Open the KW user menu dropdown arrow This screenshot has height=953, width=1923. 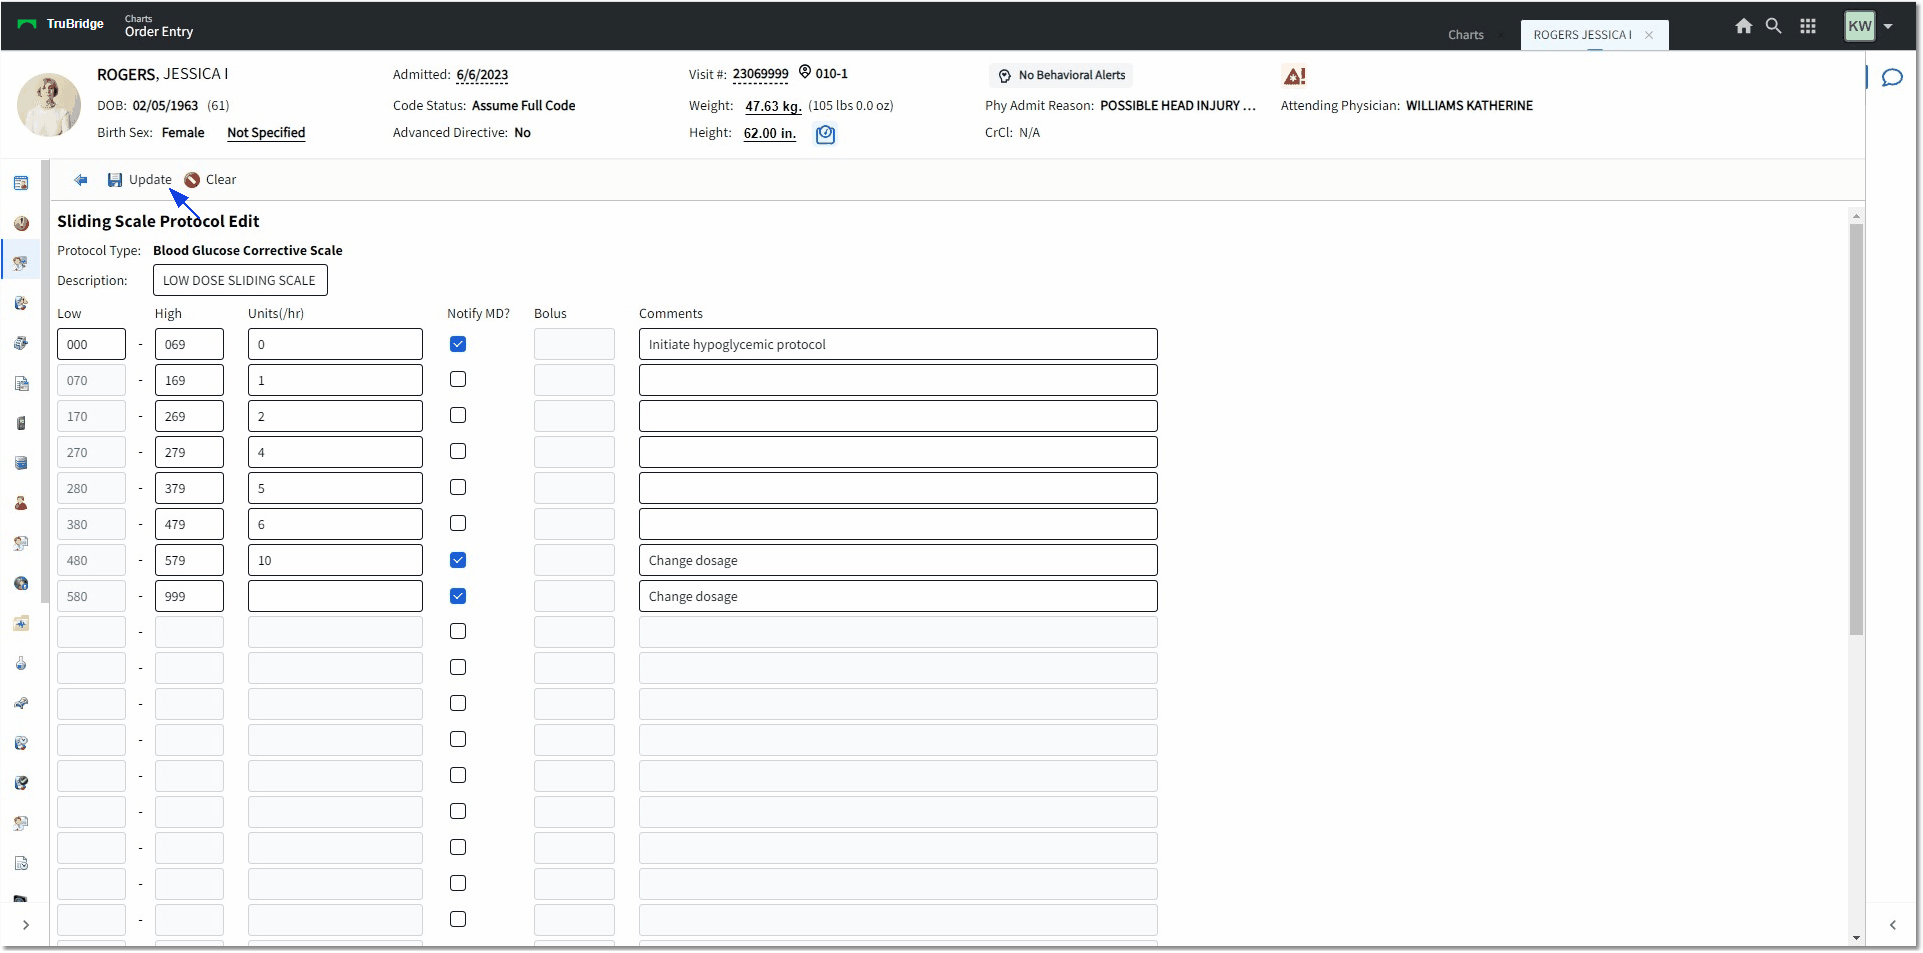coord(1888,27)
